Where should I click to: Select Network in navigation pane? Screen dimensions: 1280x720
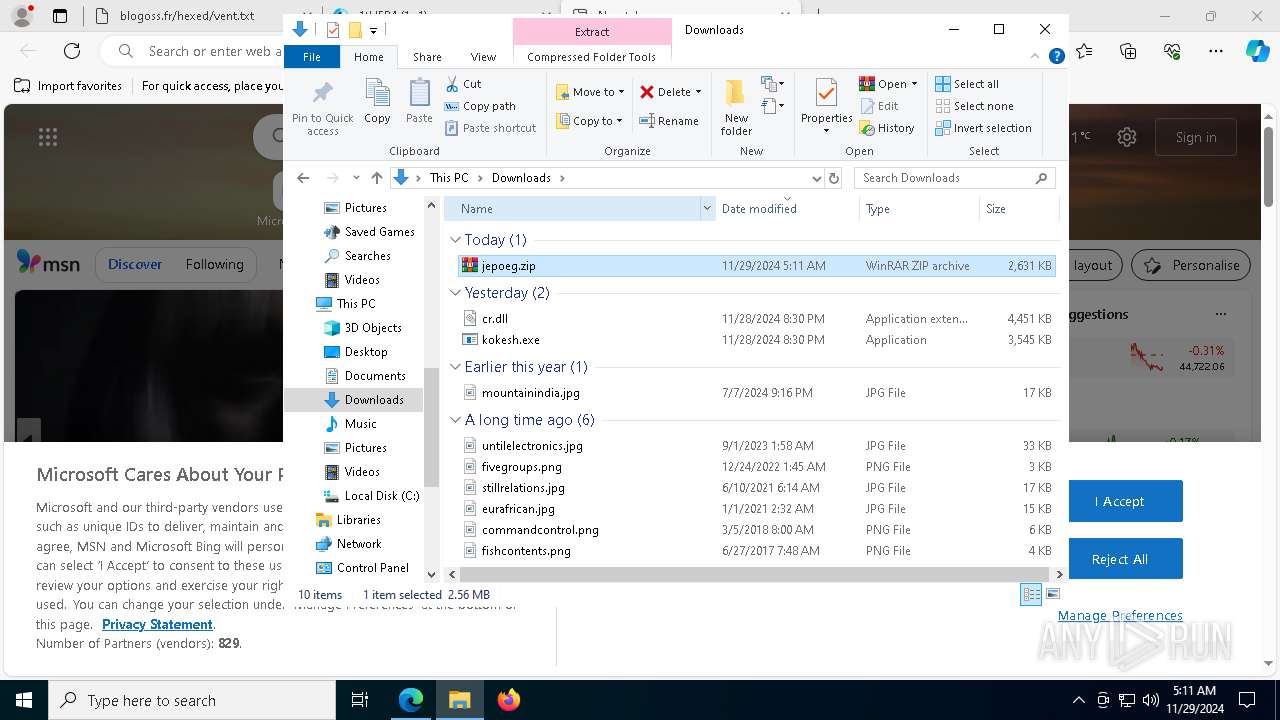(349, 544)
